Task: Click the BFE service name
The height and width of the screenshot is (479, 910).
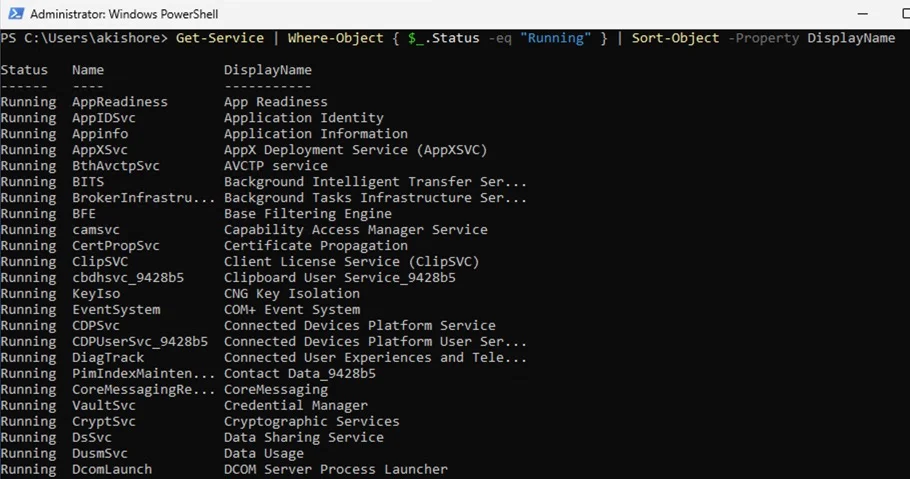Action: click(x=84, y=214)
